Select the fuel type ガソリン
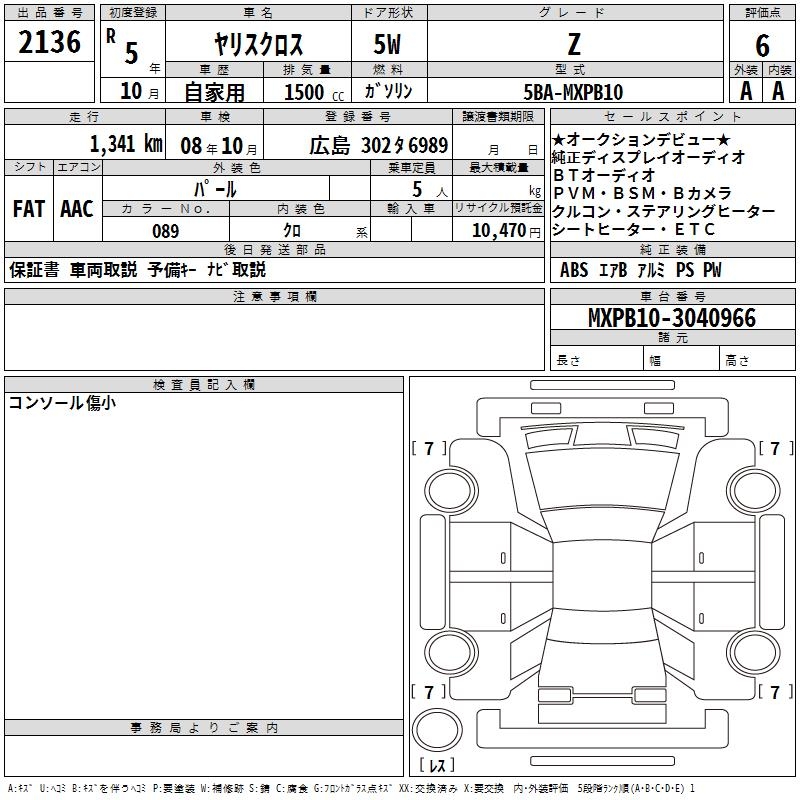 388,91
